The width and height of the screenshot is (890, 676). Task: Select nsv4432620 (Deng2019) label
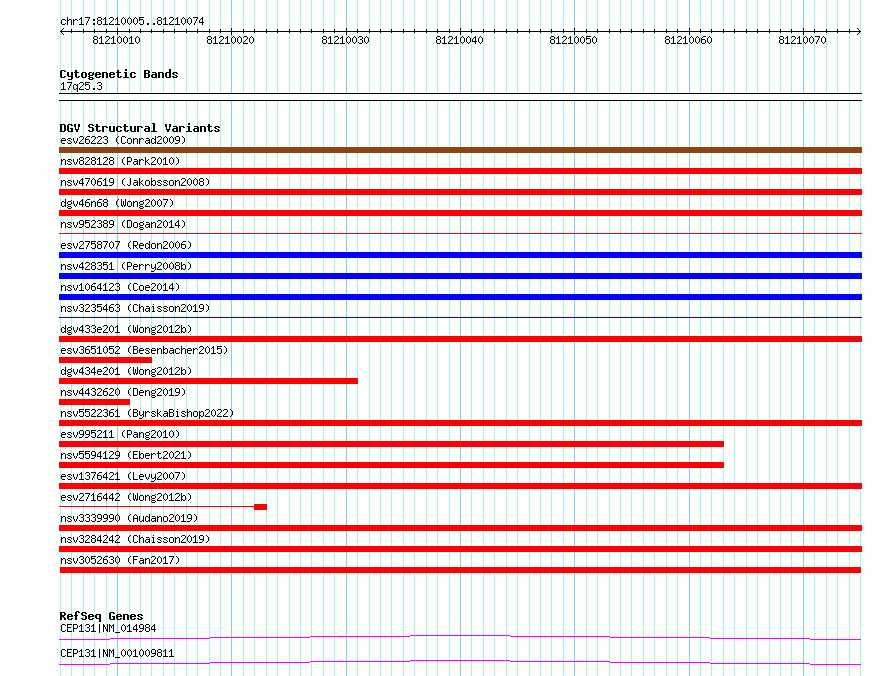tap(123, 392)
